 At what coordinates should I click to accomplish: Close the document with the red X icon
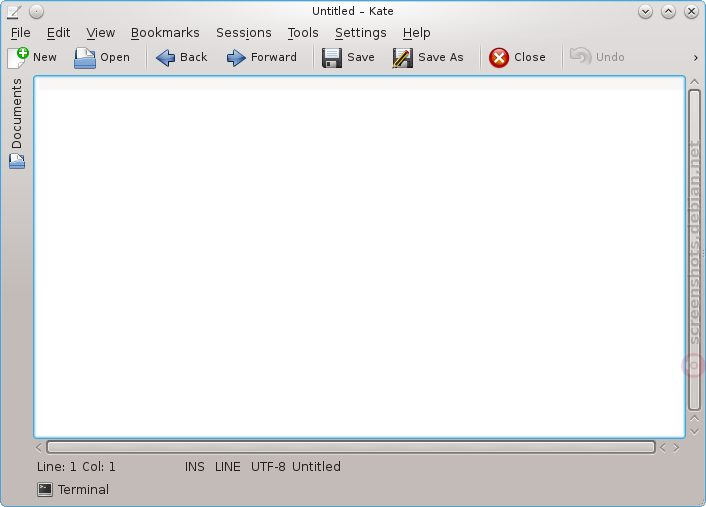pos(499,58)
